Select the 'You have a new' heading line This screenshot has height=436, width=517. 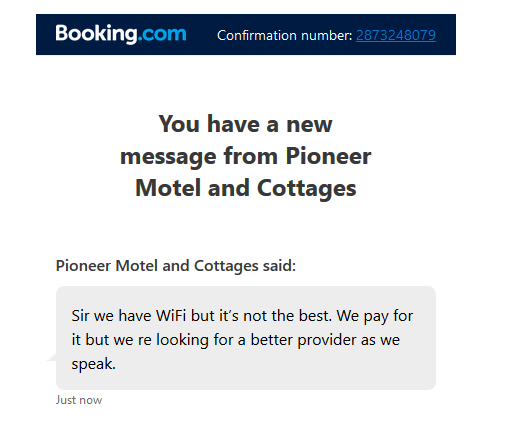(x=245, y=124)
